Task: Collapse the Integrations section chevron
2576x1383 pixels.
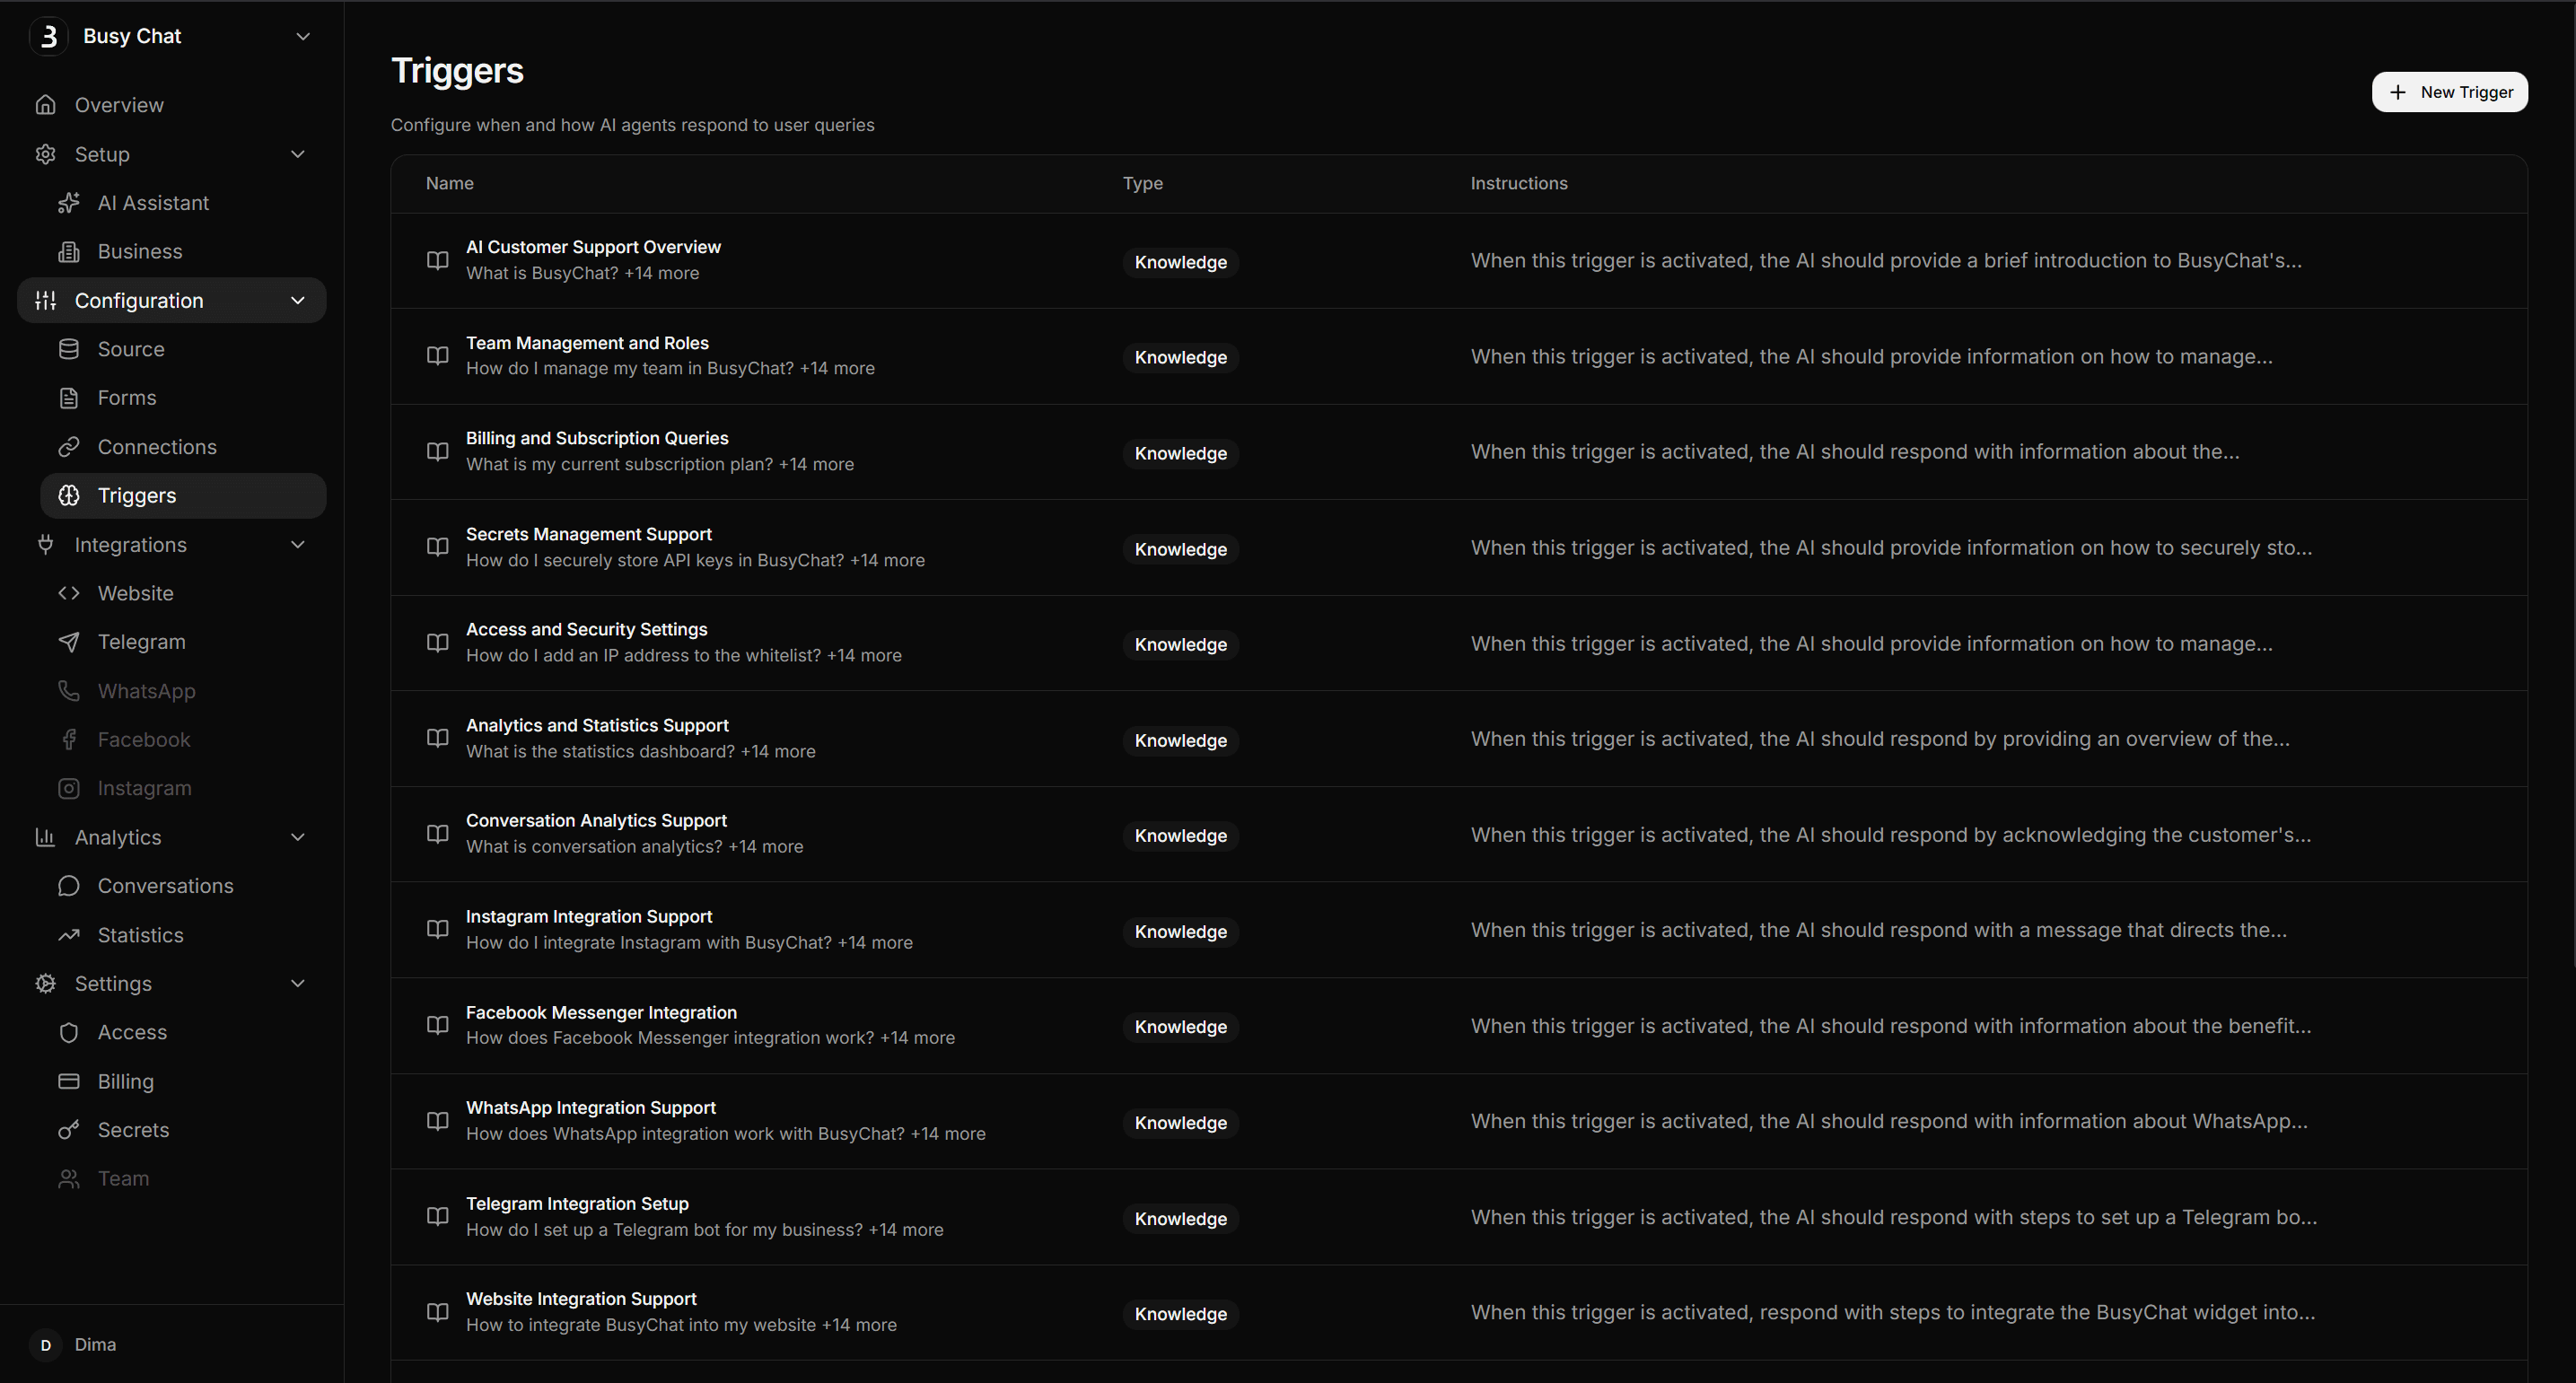Action: pos(297,545)
